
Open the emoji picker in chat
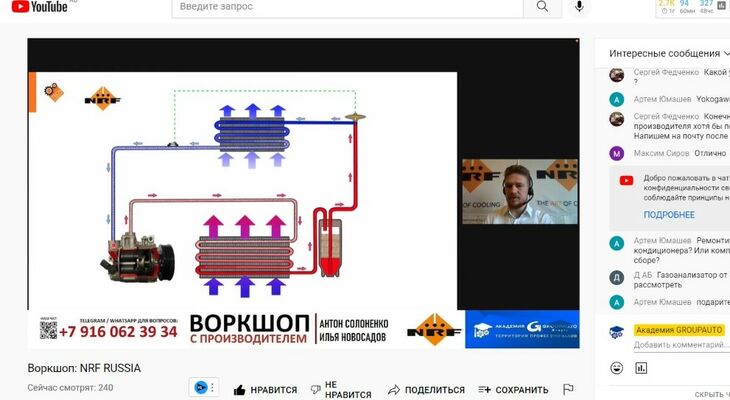tap(616, 368)
